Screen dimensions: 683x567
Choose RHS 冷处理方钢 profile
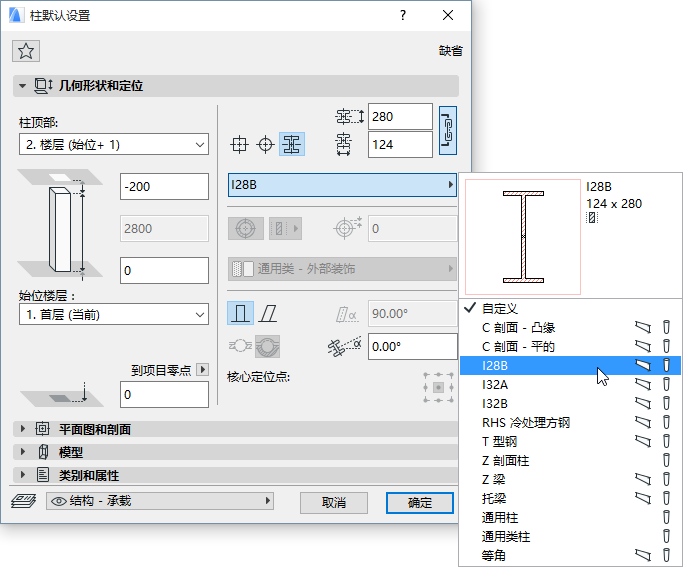click(570, 422)
